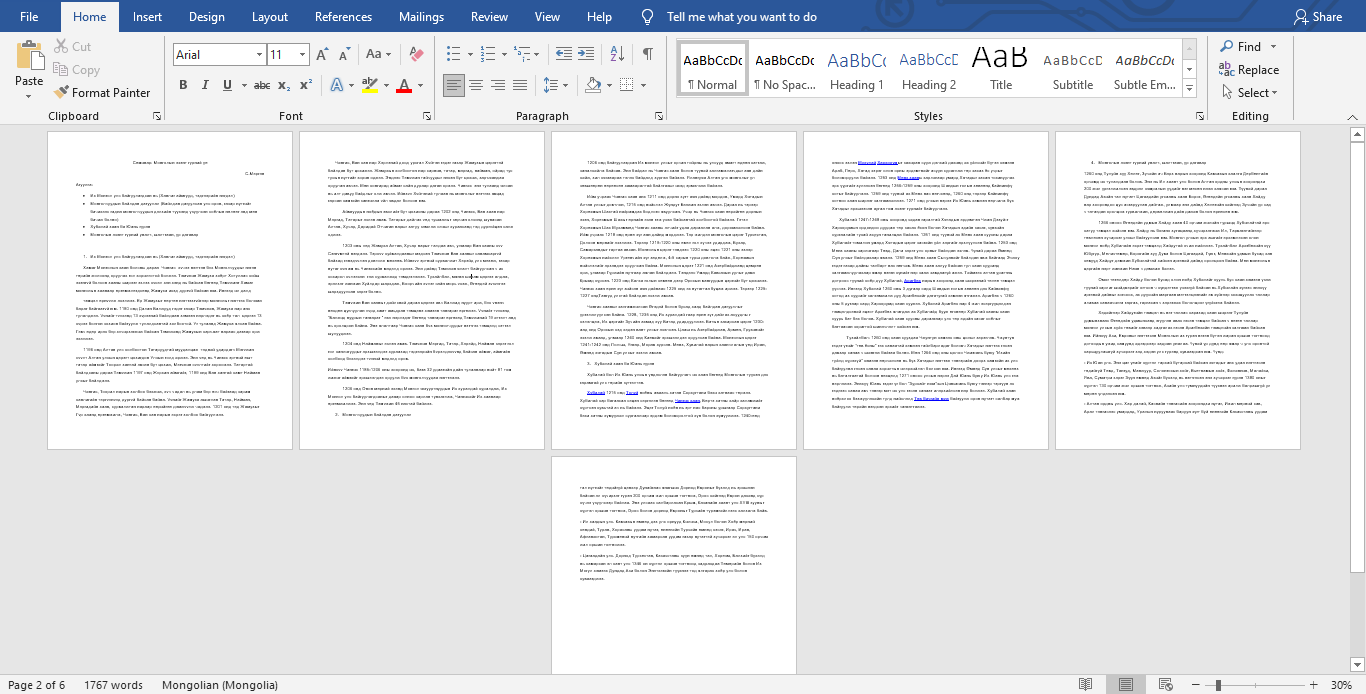Open the References ribbon tab
Image resolution: width=1366 pixels, height=694 pixels.
pos(343,17)
